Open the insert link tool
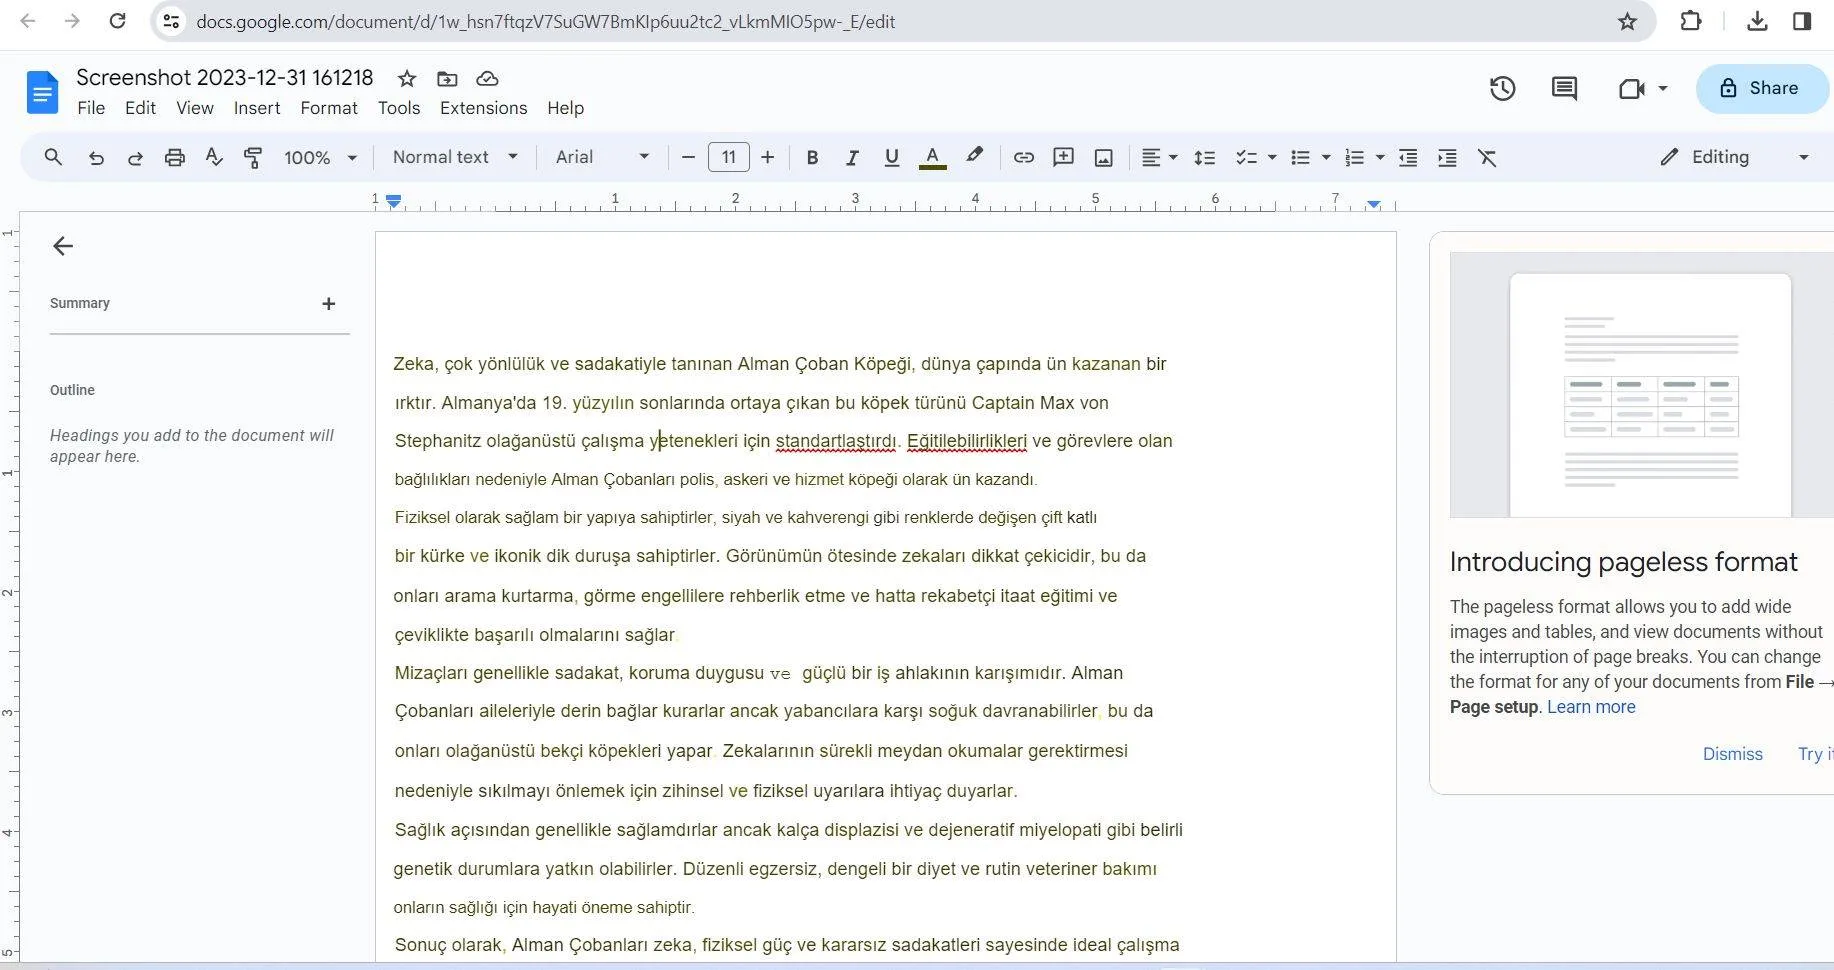 click(x=1023, y=157)
